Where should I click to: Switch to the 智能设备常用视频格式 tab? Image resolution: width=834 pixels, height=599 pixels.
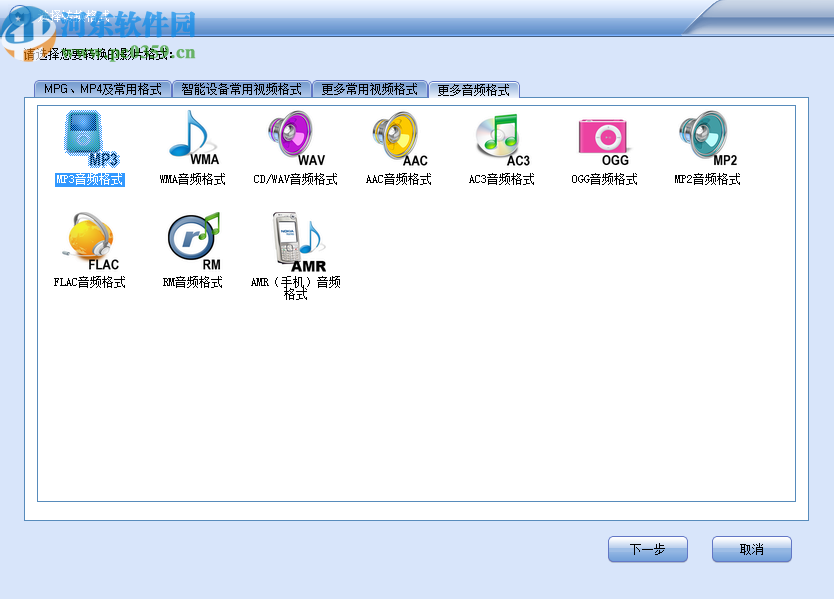[x=240, y=88]
